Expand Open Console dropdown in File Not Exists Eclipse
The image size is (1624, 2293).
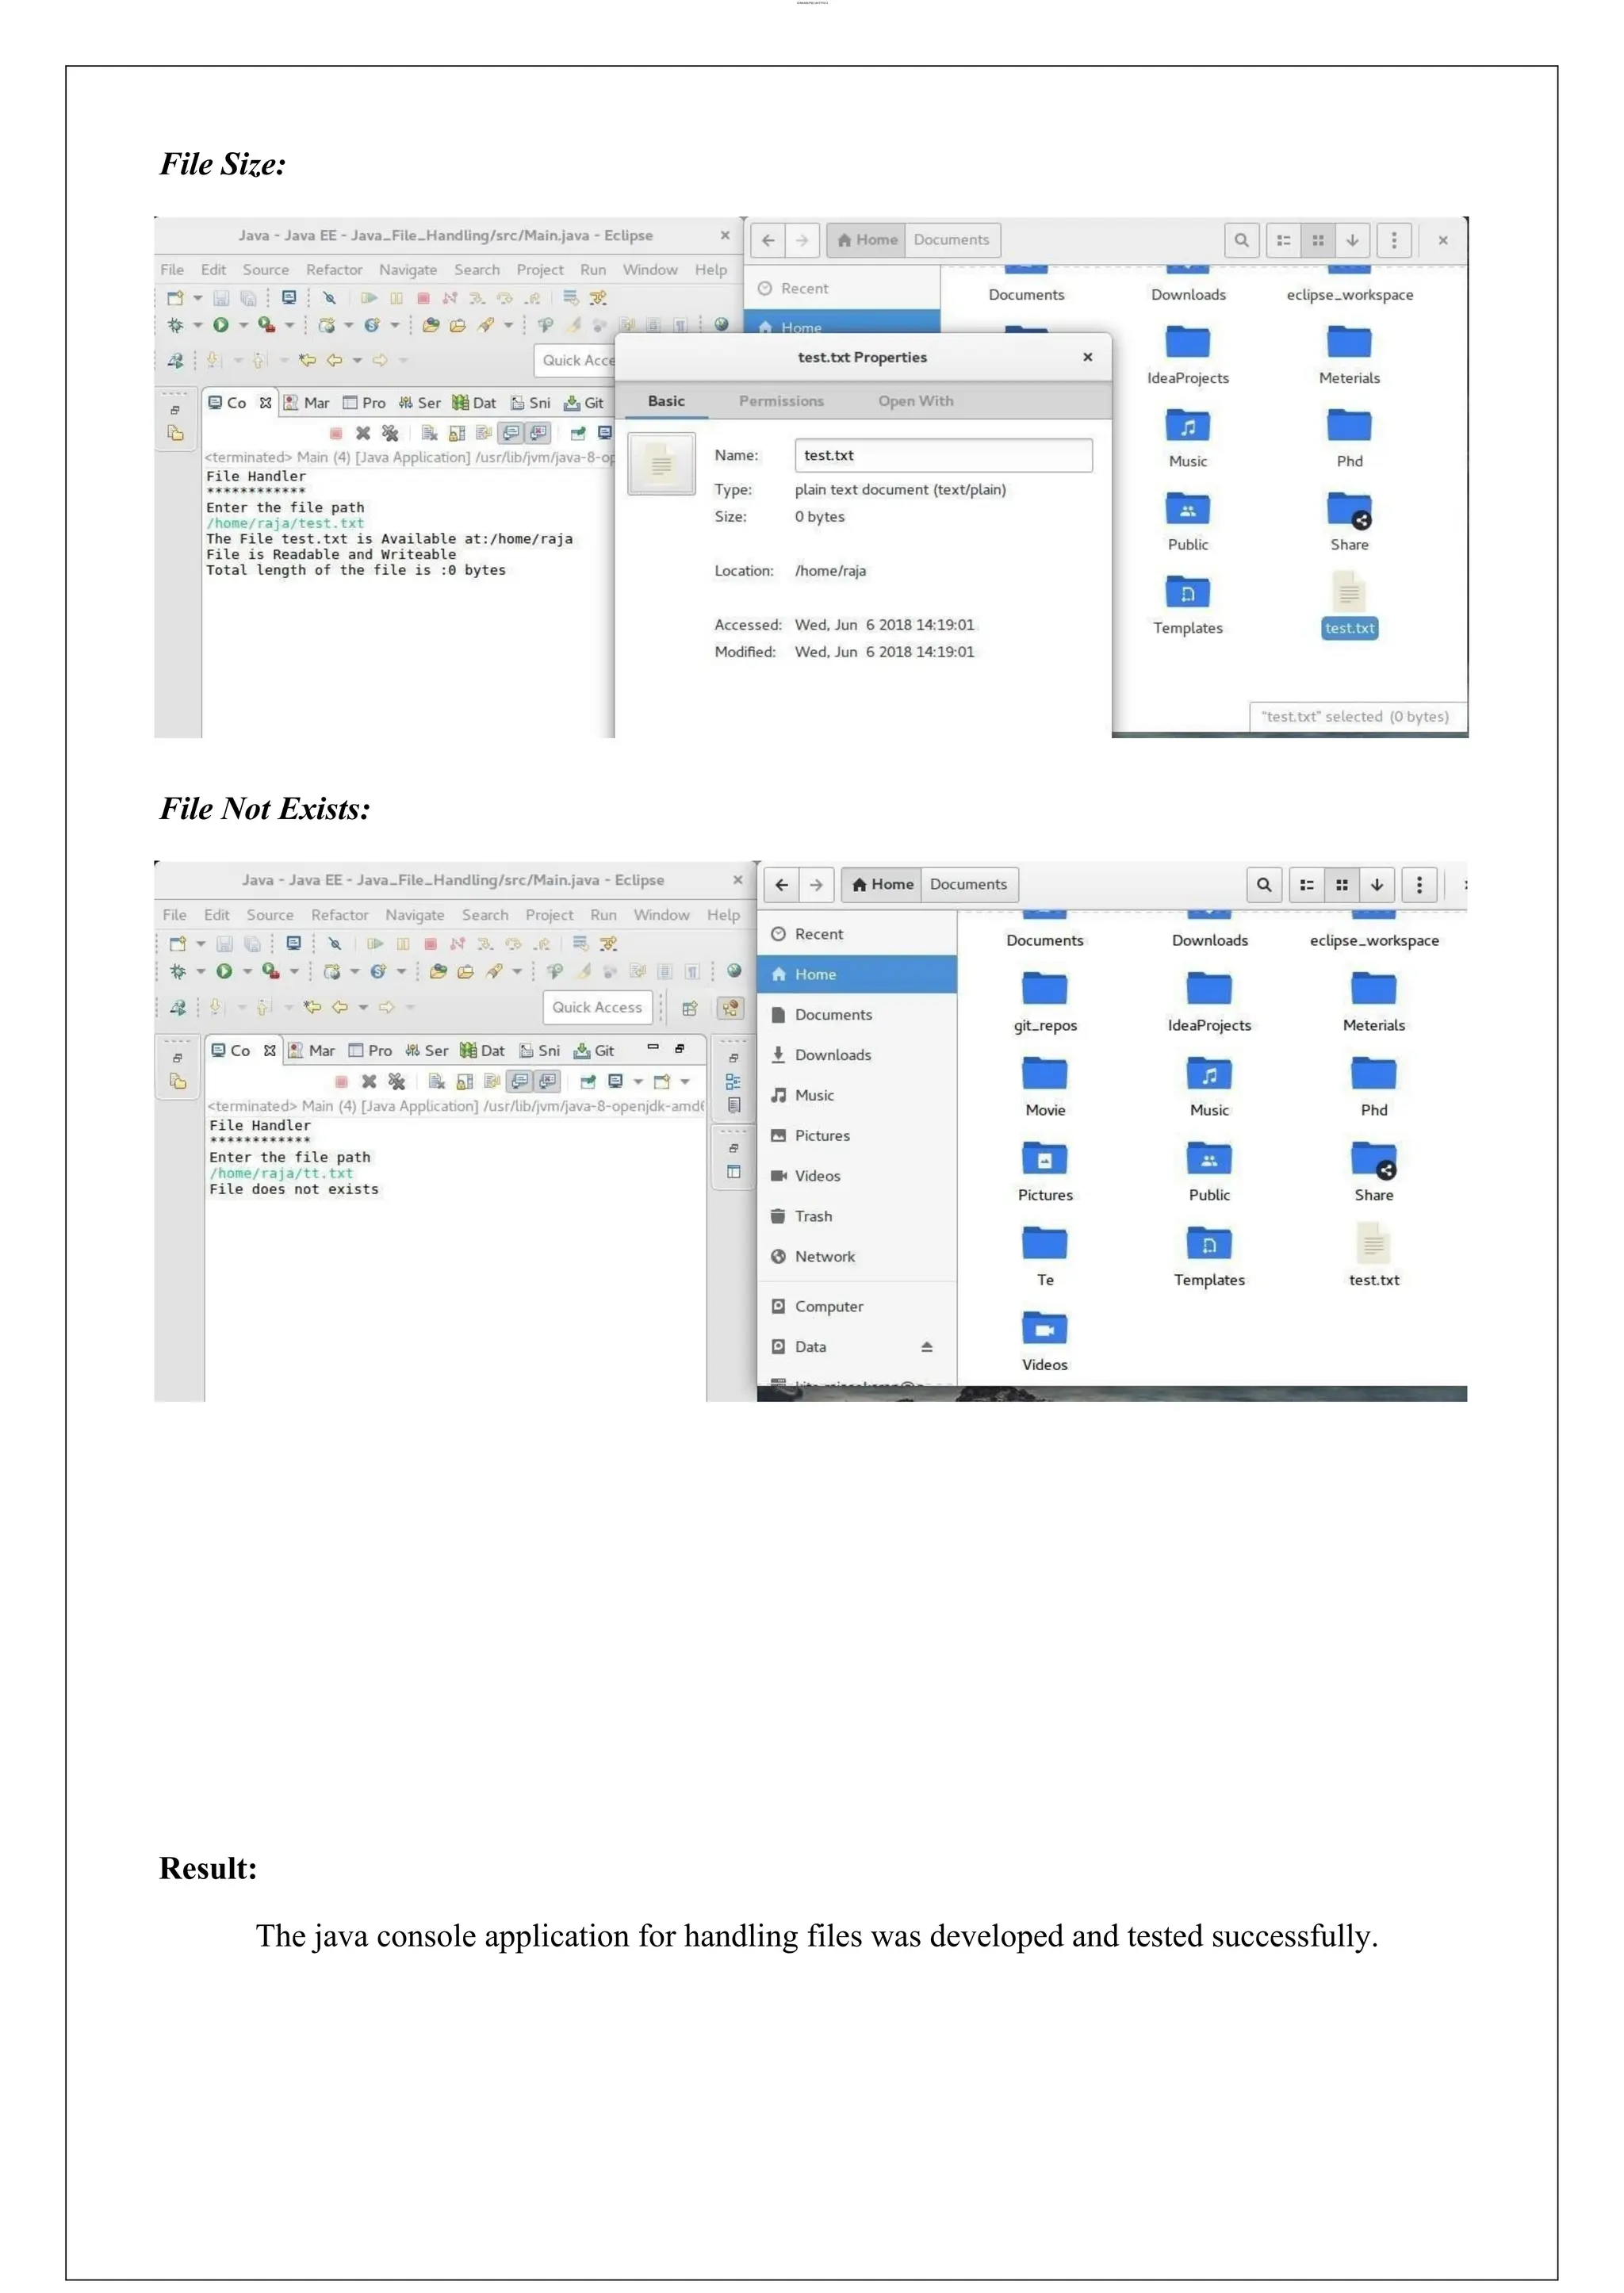685,1081
